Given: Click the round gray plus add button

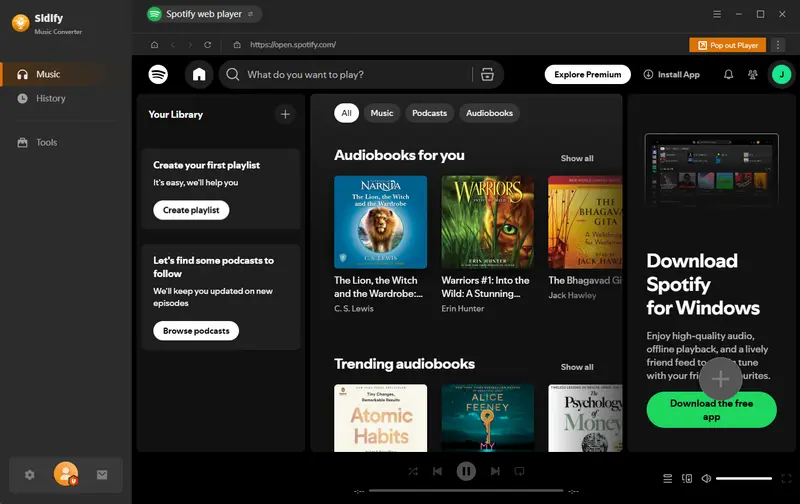Looking at the screenshot, I should 720,379.
